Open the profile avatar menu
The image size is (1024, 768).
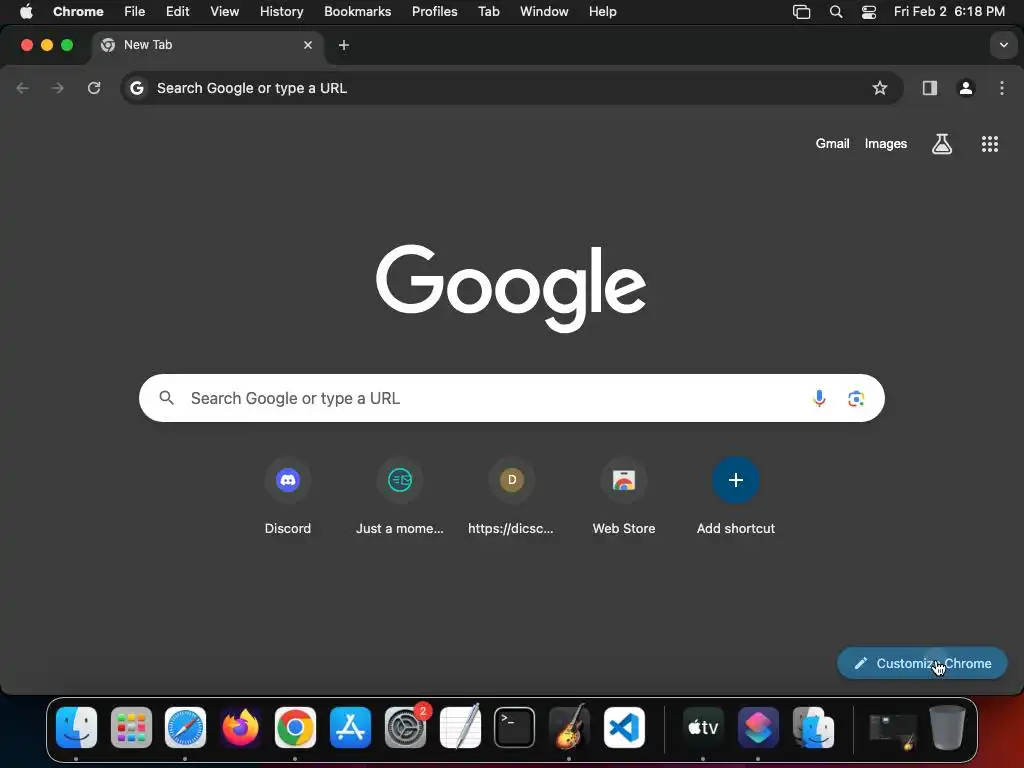(966, 88)
